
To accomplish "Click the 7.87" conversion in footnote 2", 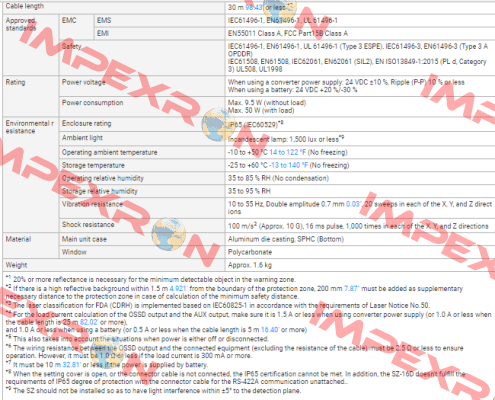I will click(352, 289).
